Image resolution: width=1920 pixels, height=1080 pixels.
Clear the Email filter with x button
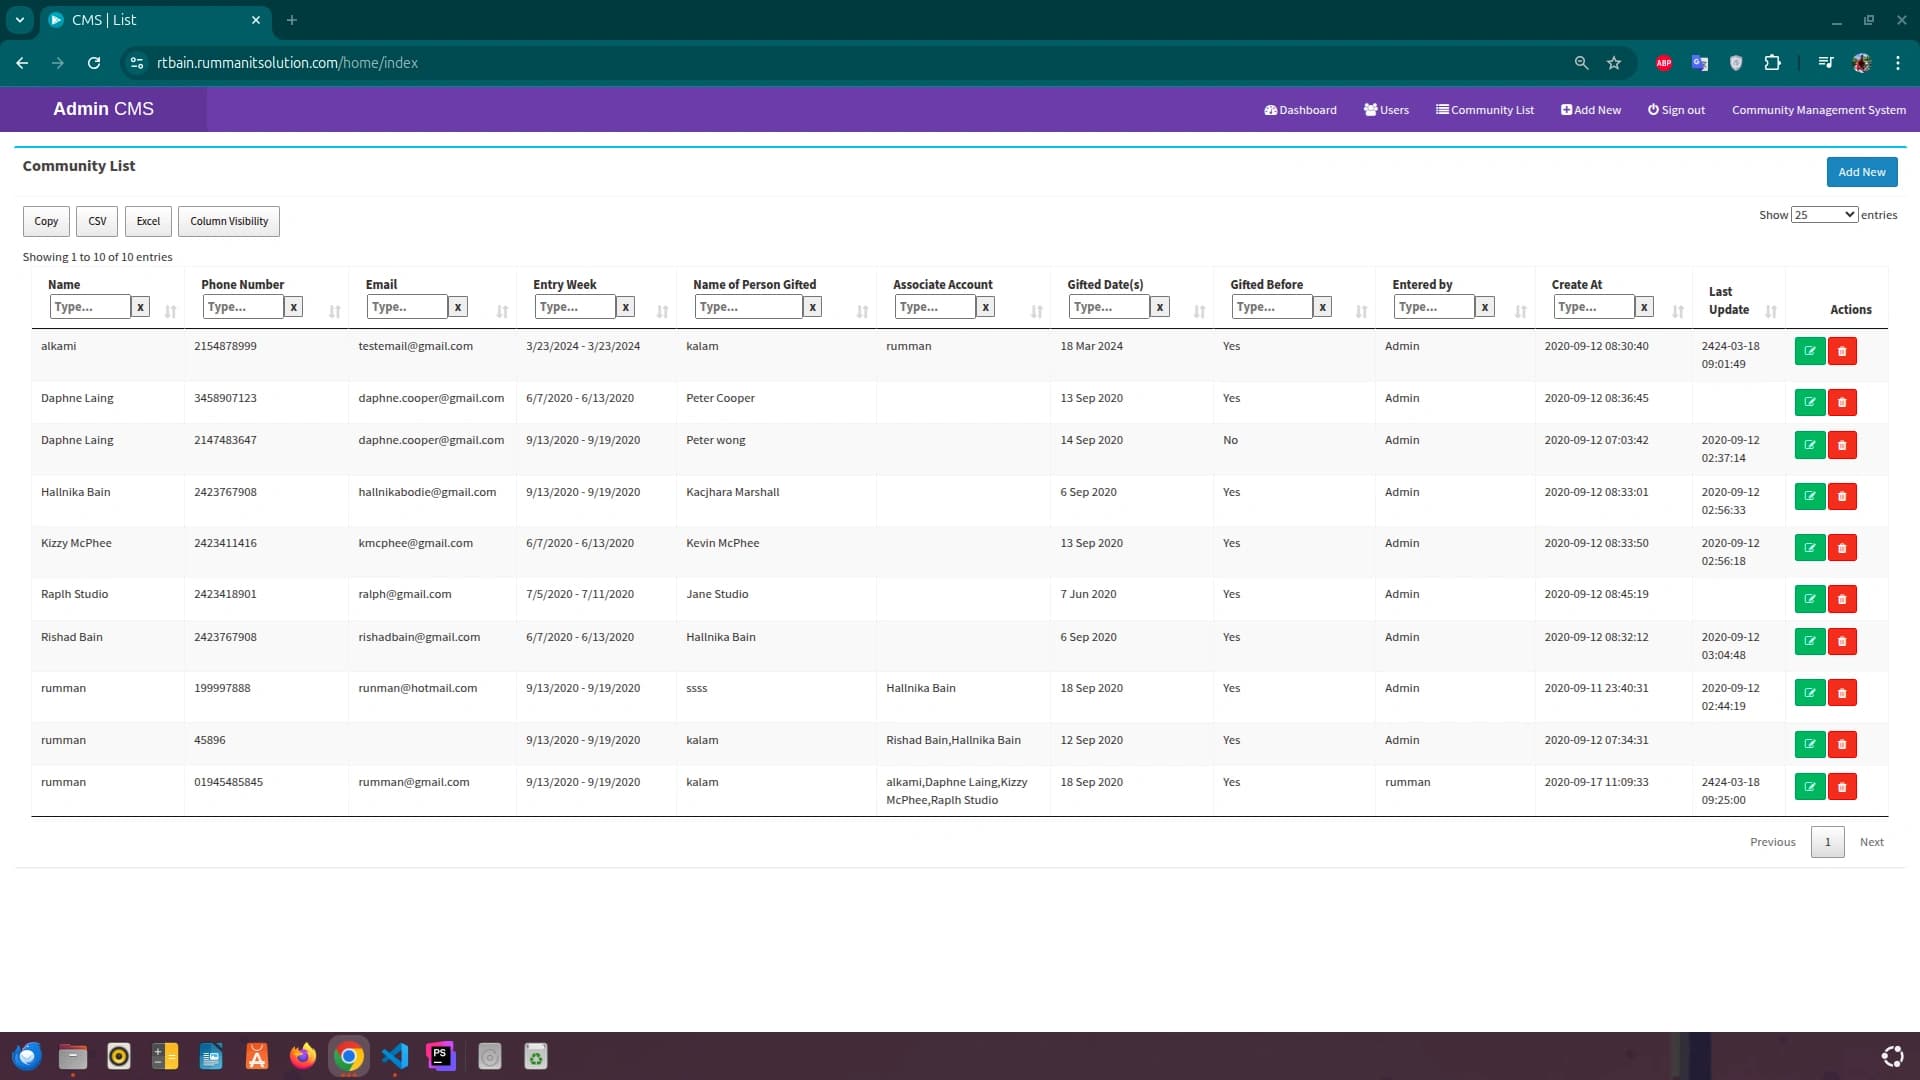click(x=458, y=307)
